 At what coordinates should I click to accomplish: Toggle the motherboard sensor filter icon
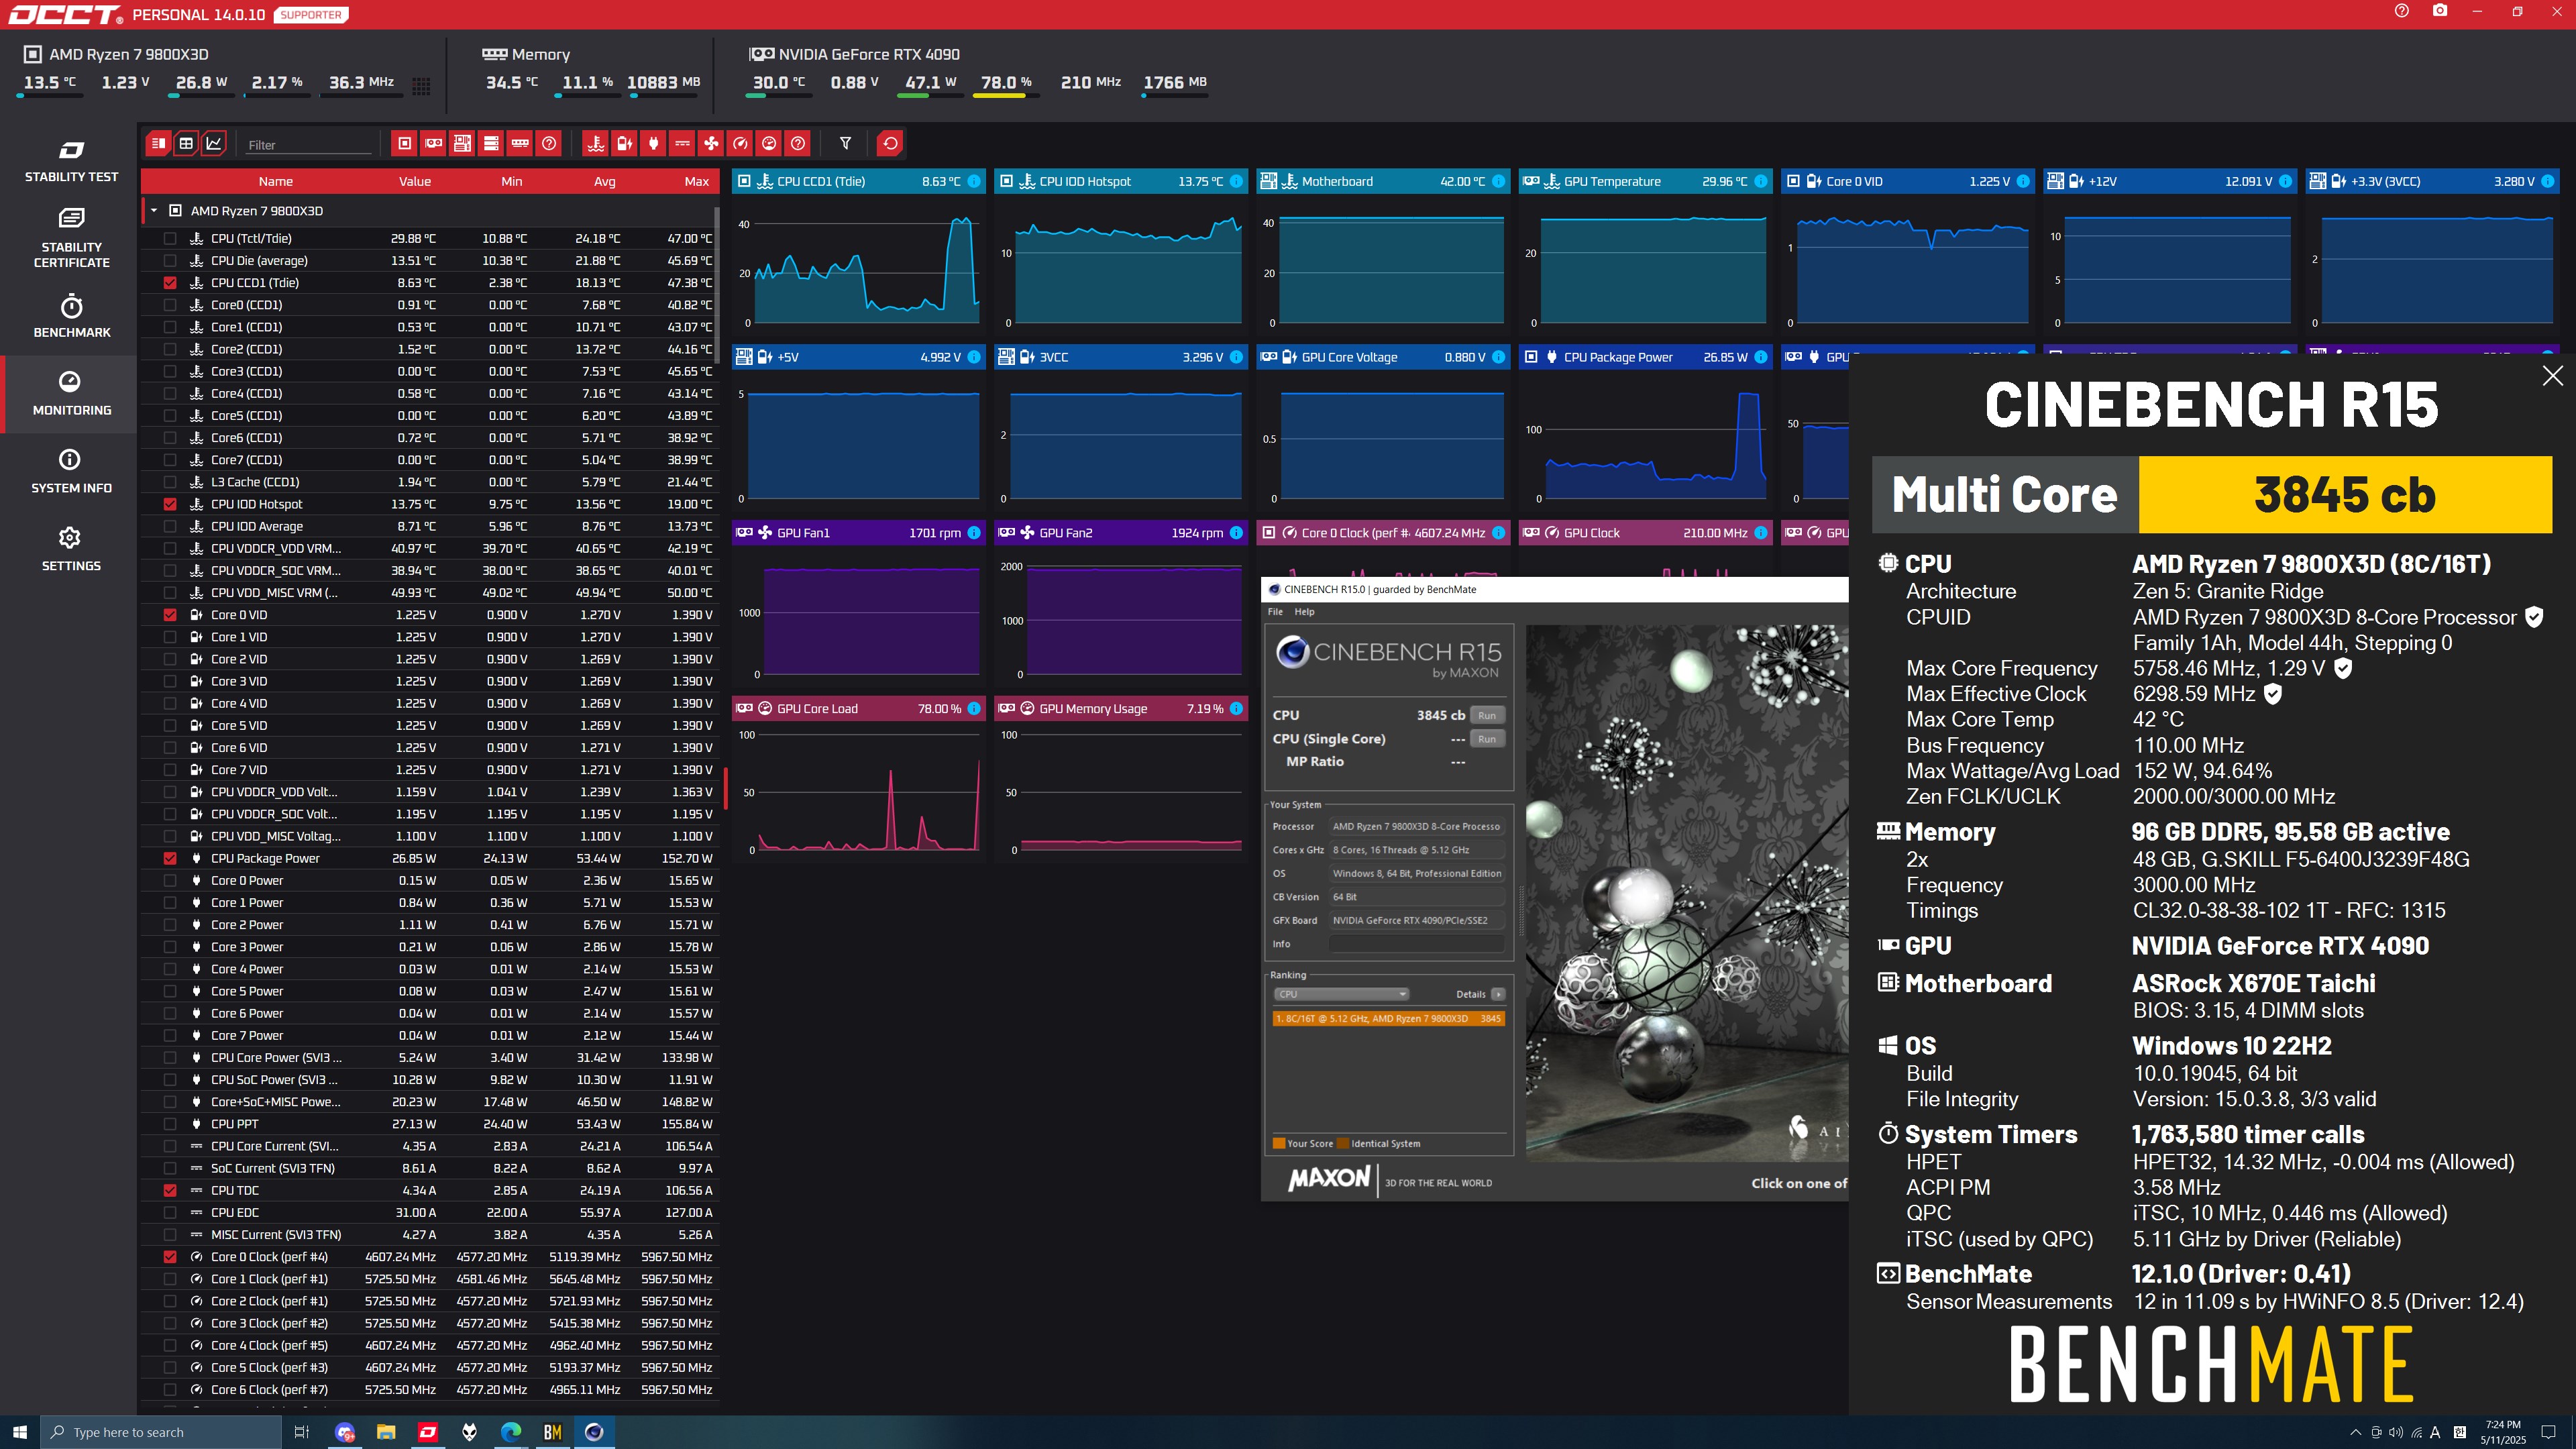click(x=462, y=144)
